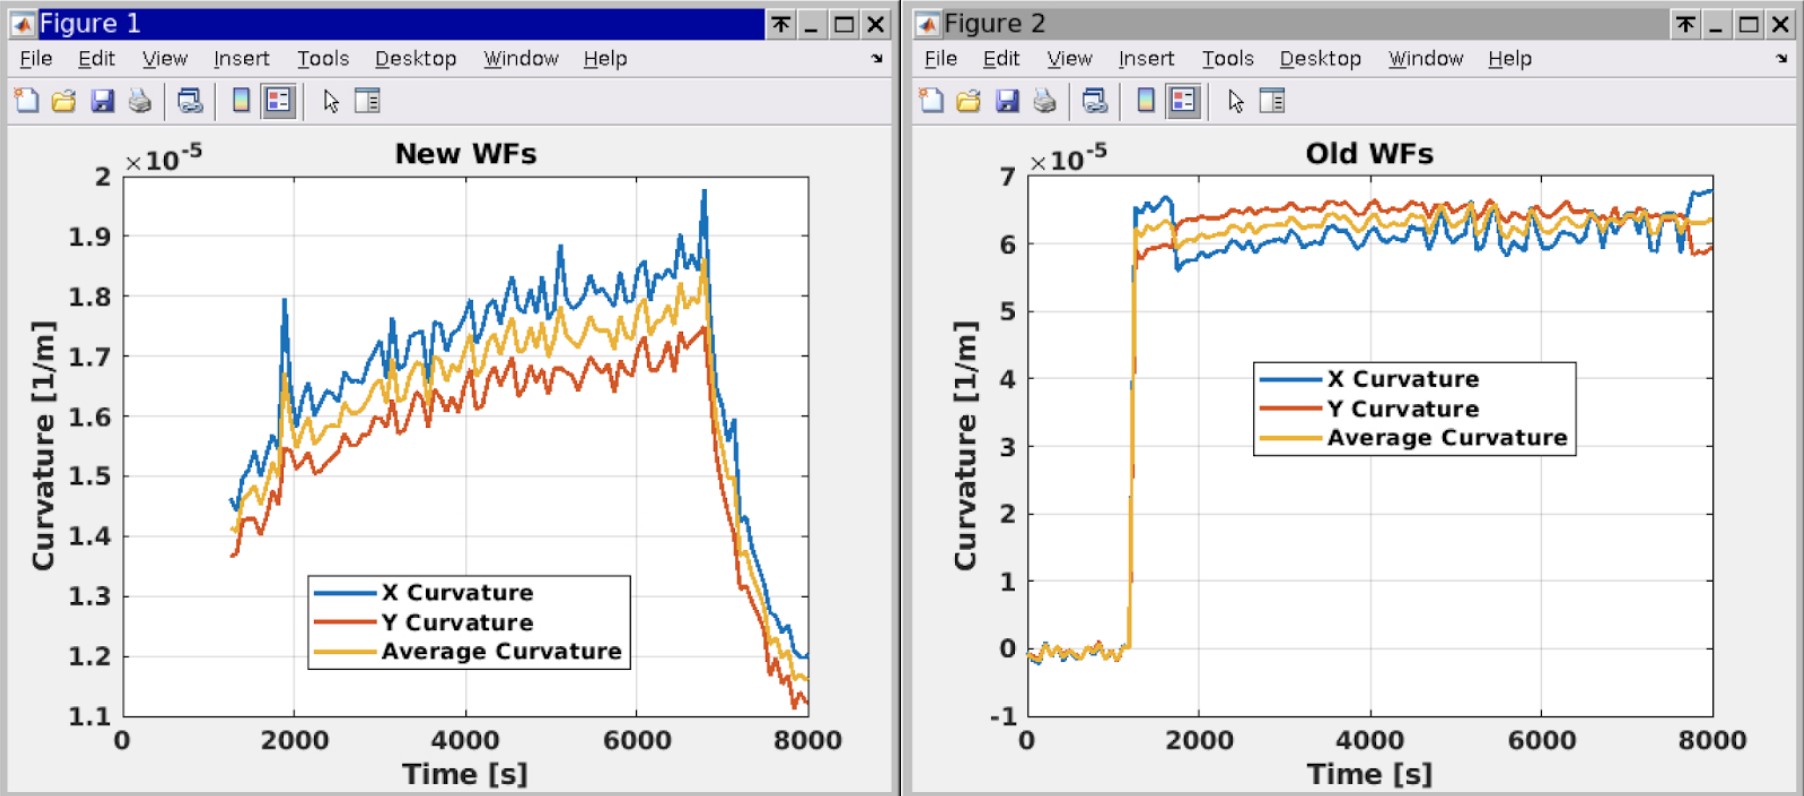Image resolution: width=1804 pixels, height=796 pixels.
Task: Open a file from Figure 1 toolbar
Action: tap(64, 101)
